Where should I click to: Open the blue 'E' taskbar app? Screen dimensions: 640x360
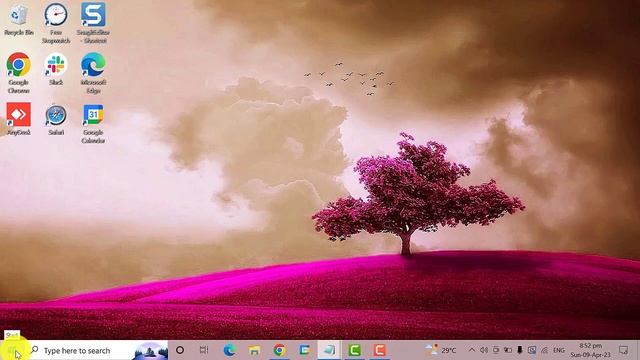304,350
